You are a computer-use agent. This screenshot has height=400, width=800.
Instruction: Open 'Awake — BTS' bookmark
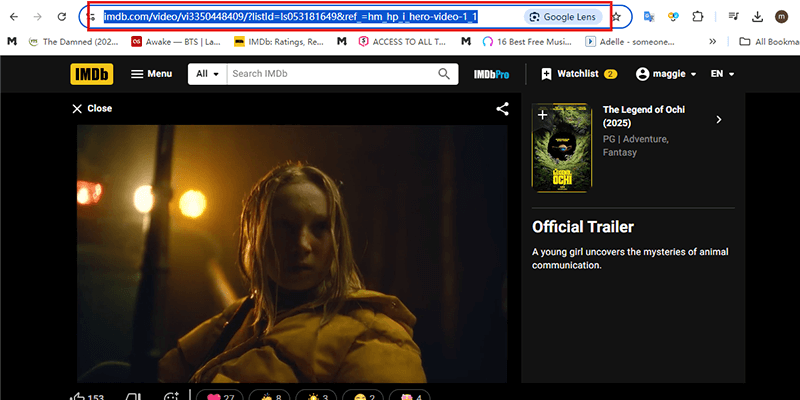pos(176,41)
